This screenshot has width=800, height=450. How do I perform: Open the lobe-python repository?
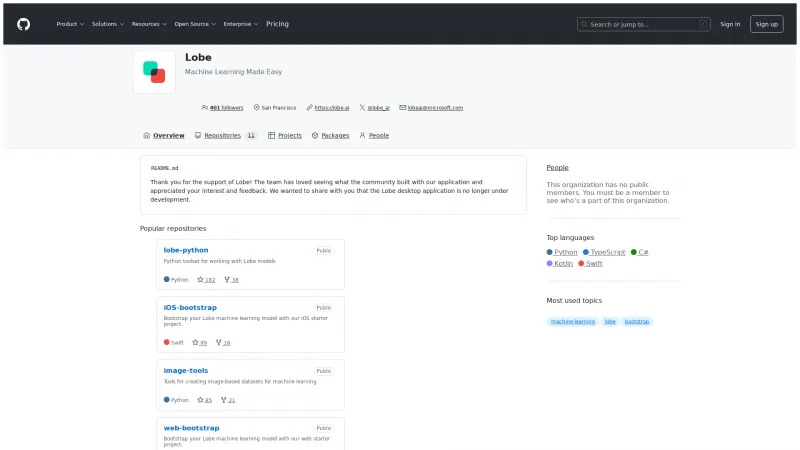186,250
